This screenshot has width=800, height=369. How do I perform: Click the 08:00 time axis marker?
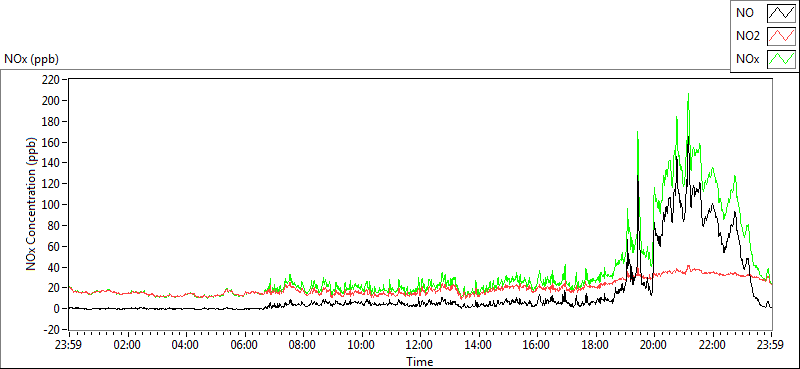[x=303, y=344]
